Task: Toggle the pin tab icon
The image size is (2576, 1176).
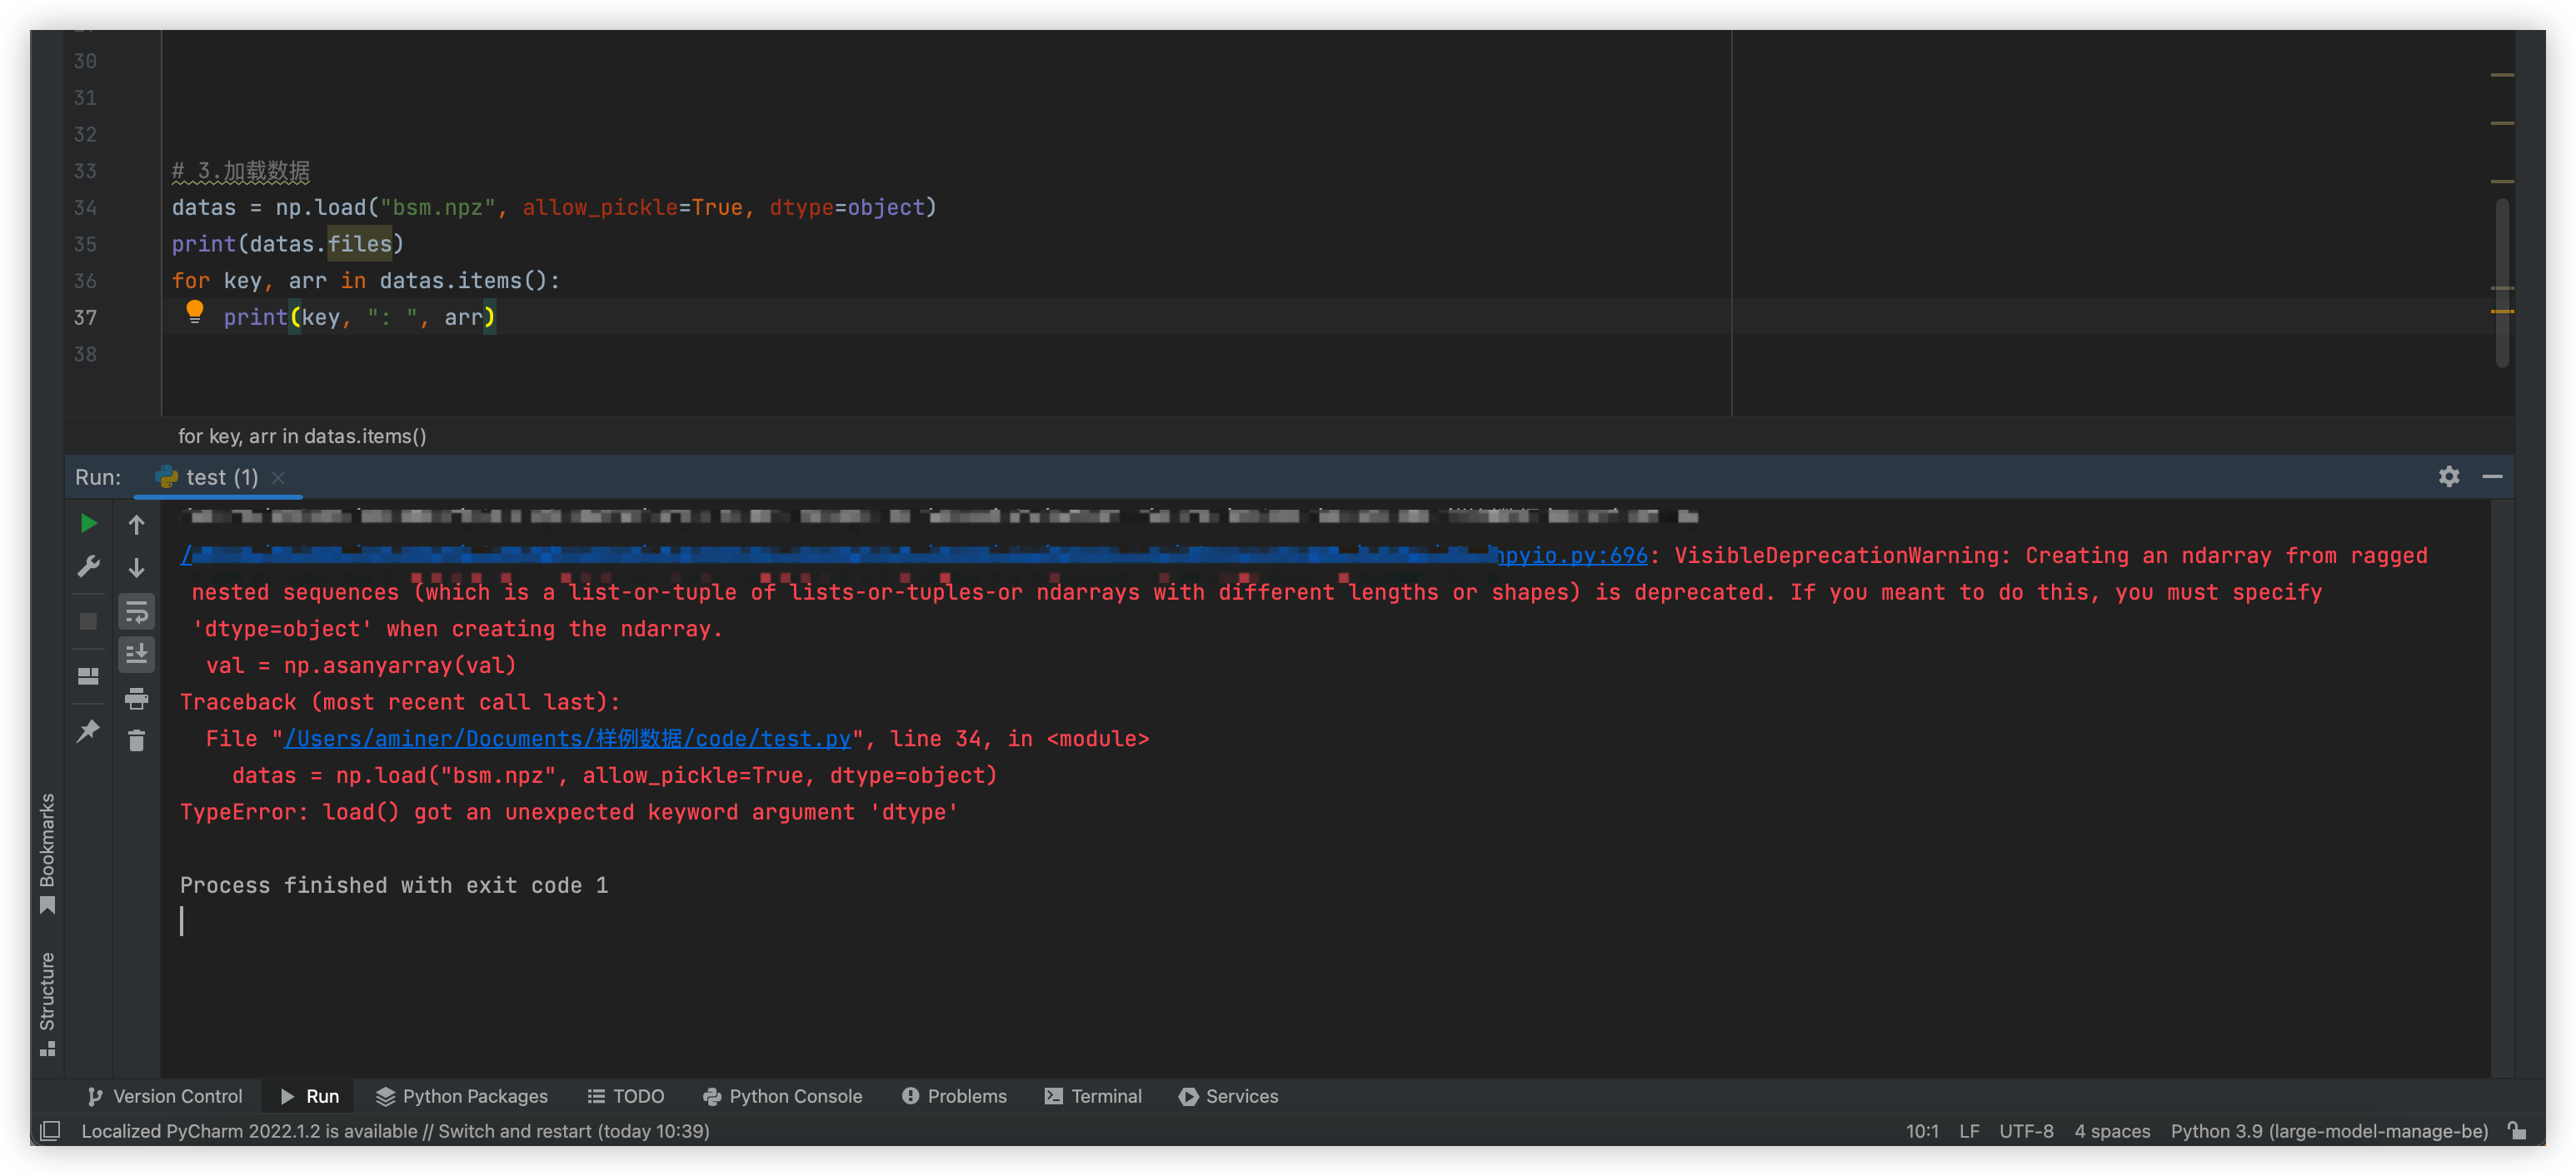Action: click(88, 731)
